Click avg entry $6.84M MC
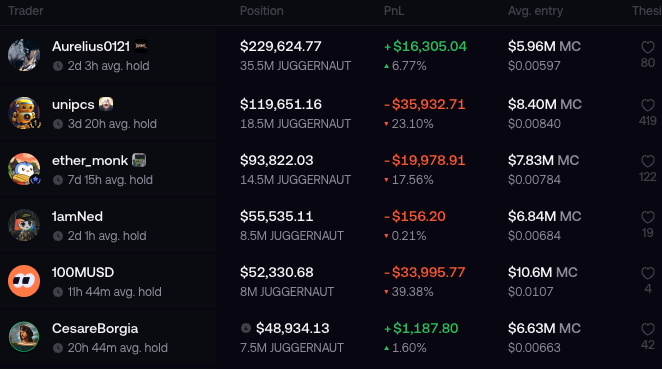Image resolution: width=662 pixels, height=369 pixels. point(545,216)
